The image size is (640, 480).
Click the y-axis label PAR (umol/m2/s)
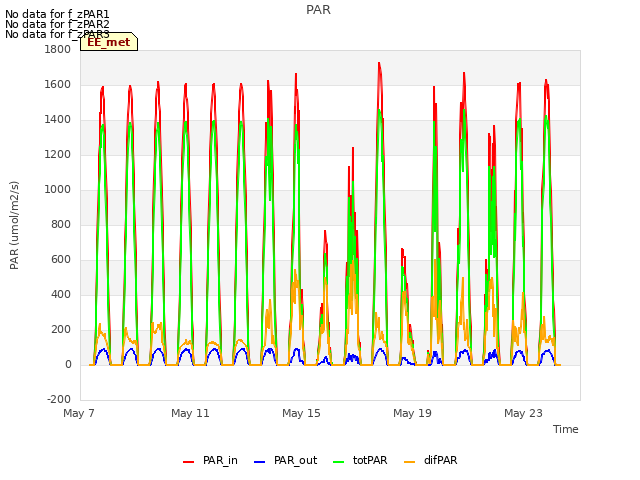(14, 225)
